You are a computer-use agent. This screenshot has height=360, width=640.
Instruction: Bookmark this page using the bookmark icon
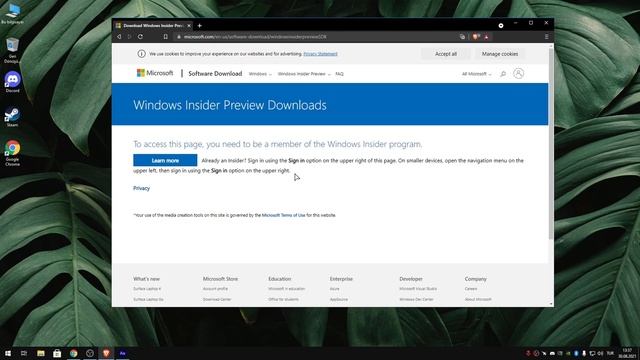165,37
